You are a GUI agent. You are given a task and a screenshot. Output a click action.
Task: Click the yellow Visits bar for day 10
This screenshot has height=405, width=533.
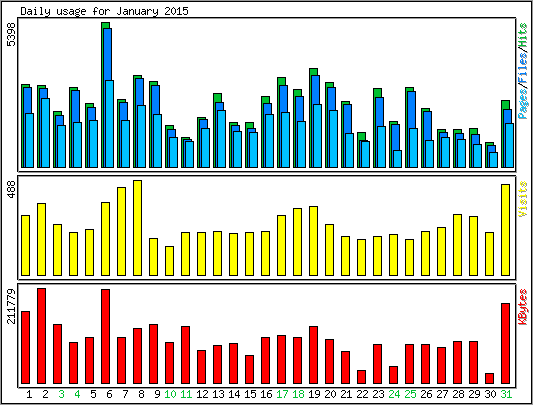[169, 261]
